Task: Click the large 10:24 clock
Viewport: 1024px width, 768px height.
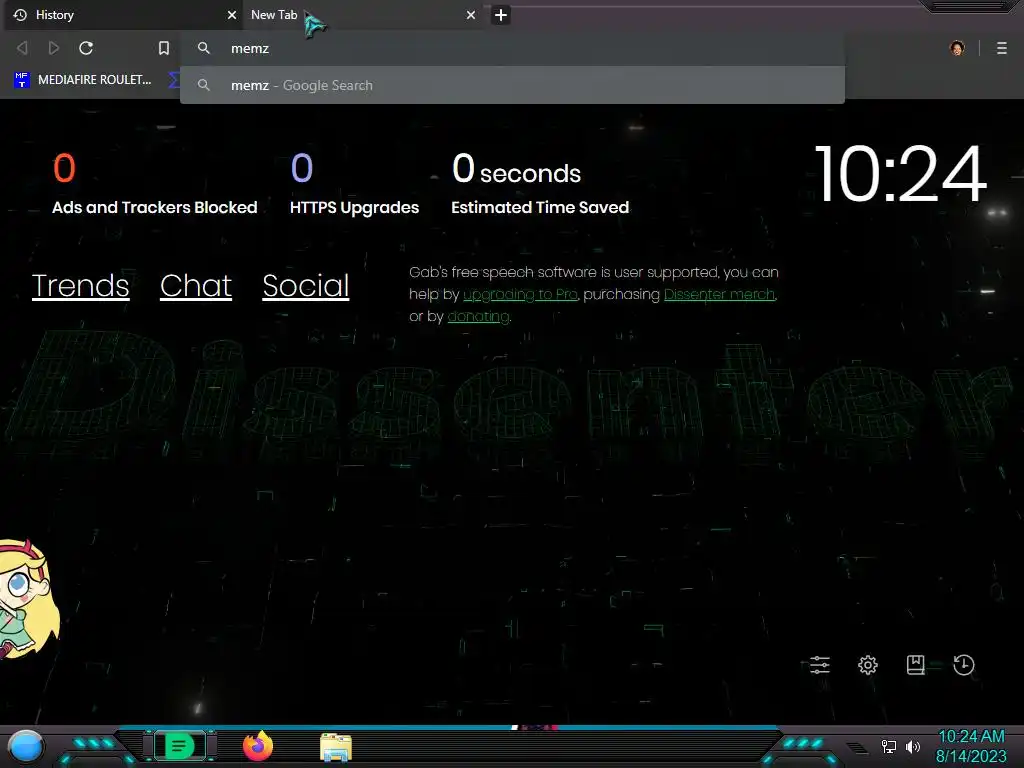Action: (x=900, y=174)
